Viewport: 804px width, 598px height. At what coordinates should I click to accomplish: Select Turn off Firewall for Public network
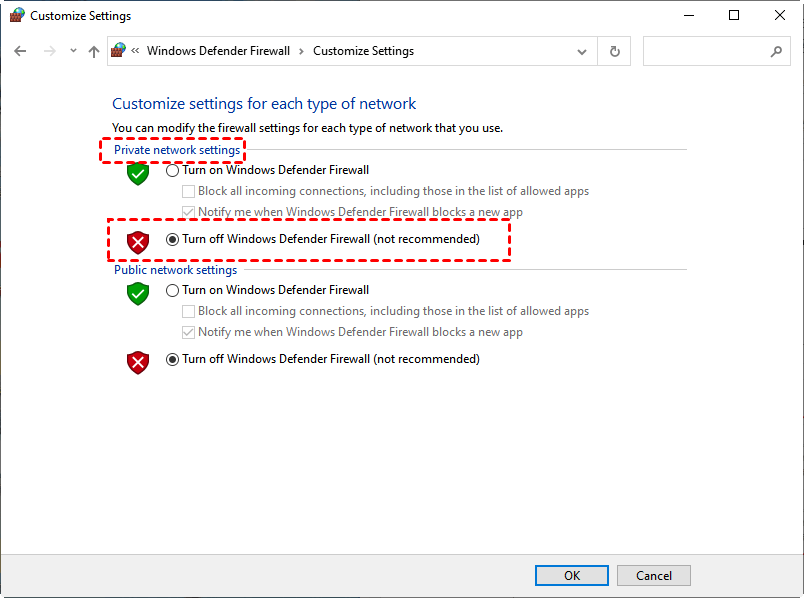tap(173, 359)
